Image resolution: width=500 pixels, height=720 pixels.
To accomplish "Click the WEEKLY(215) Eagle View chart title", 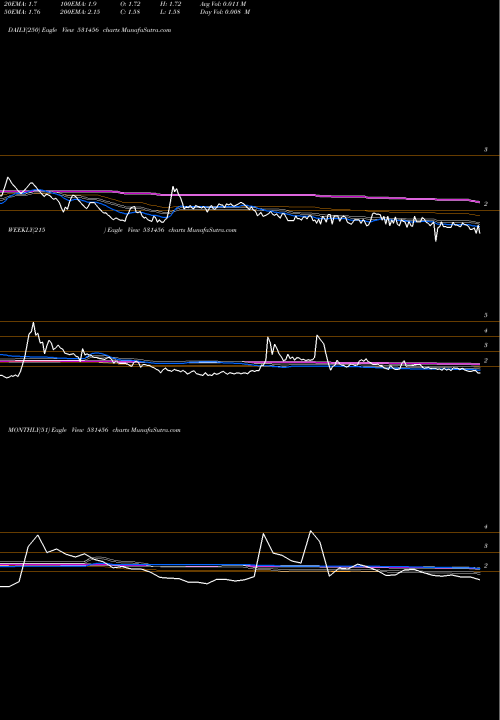I will point(122,230).
